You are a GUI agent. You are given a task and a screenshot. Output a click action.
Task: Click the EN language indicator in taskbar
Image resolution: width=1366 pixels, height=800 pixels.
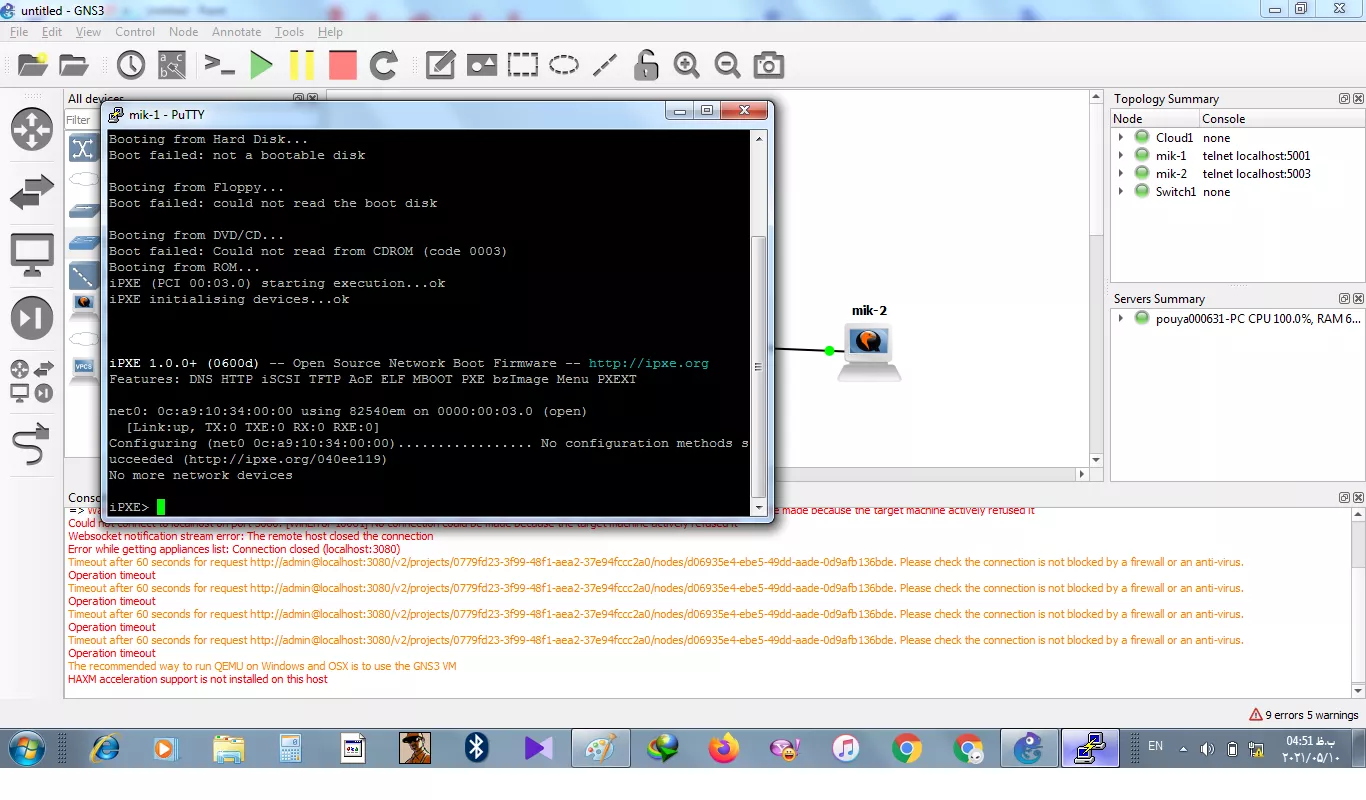coord(1156,746)
